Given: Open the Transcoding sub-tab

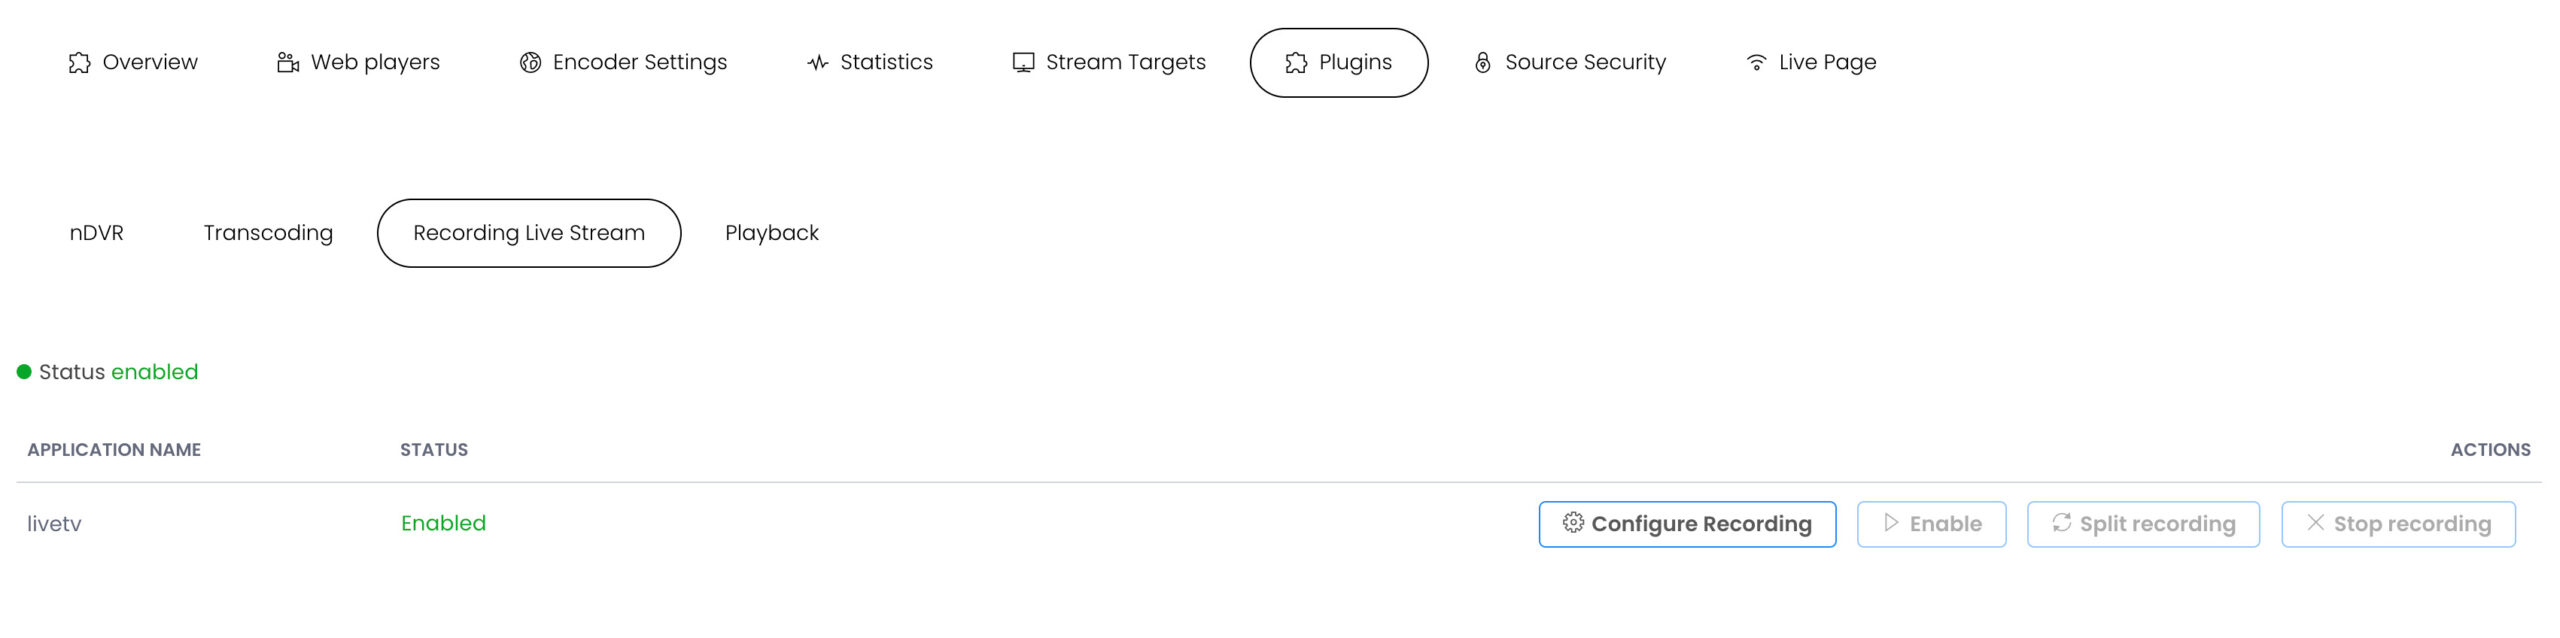Looking at the screenshot, I should (268, 233).
